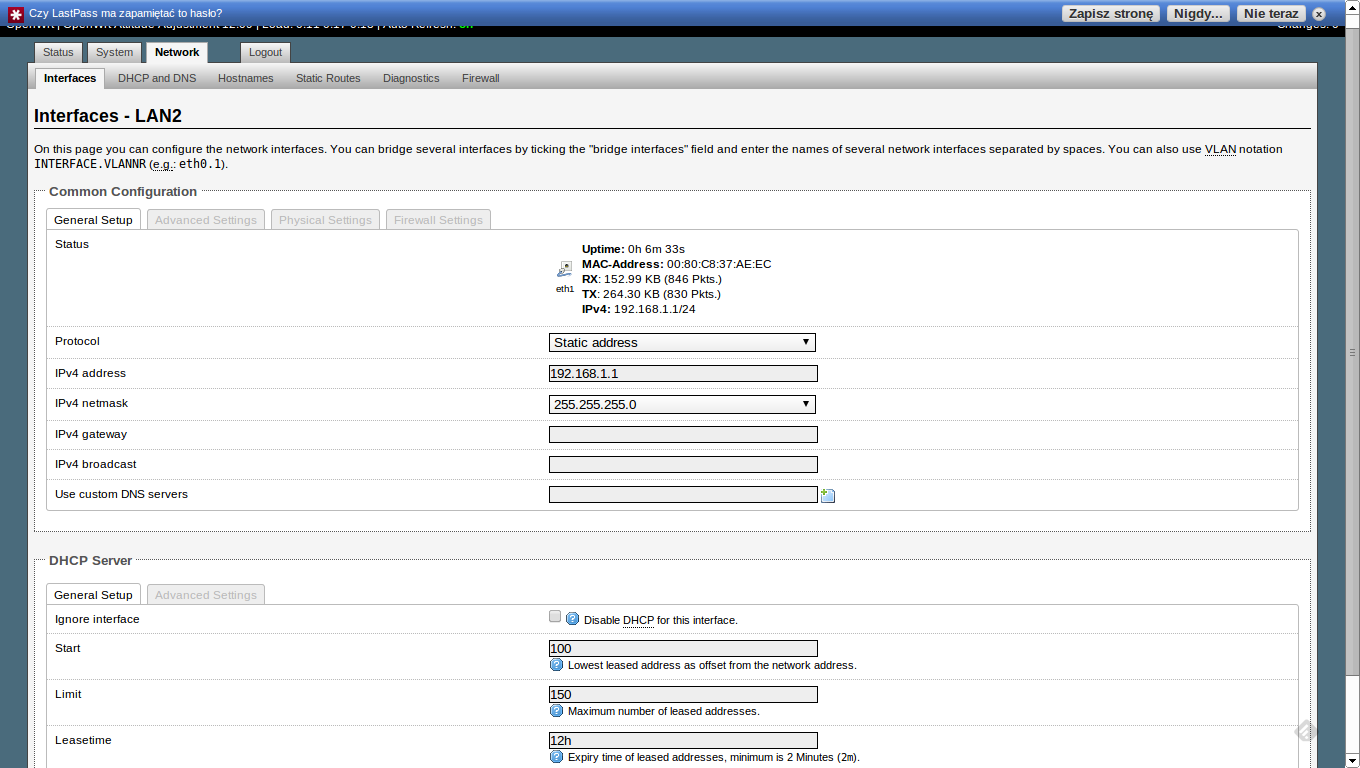Select DHCP Server General Setup tab
1360x768 pixels.
point(93,595)
